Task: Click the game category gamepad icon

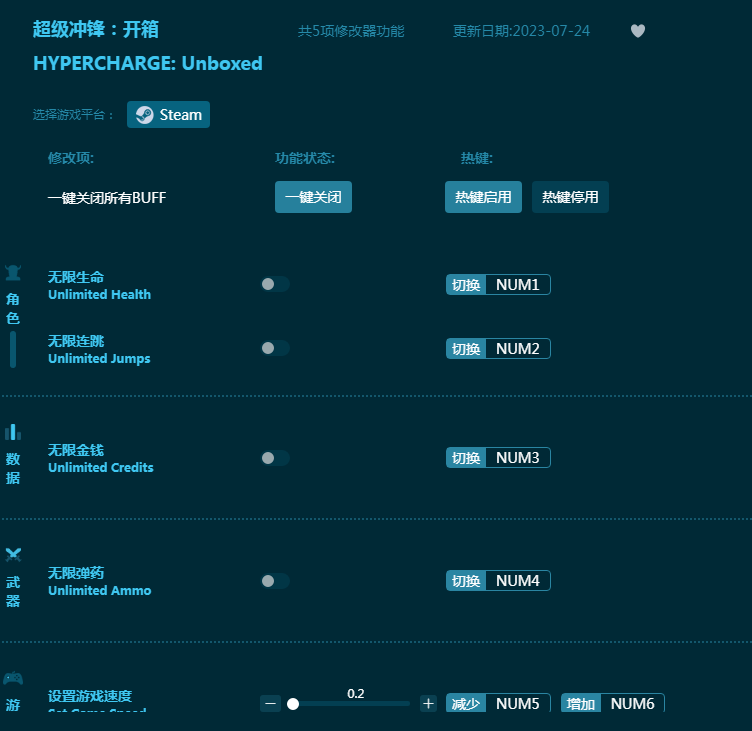Action: pyautogui.click(x=13, y=678)
